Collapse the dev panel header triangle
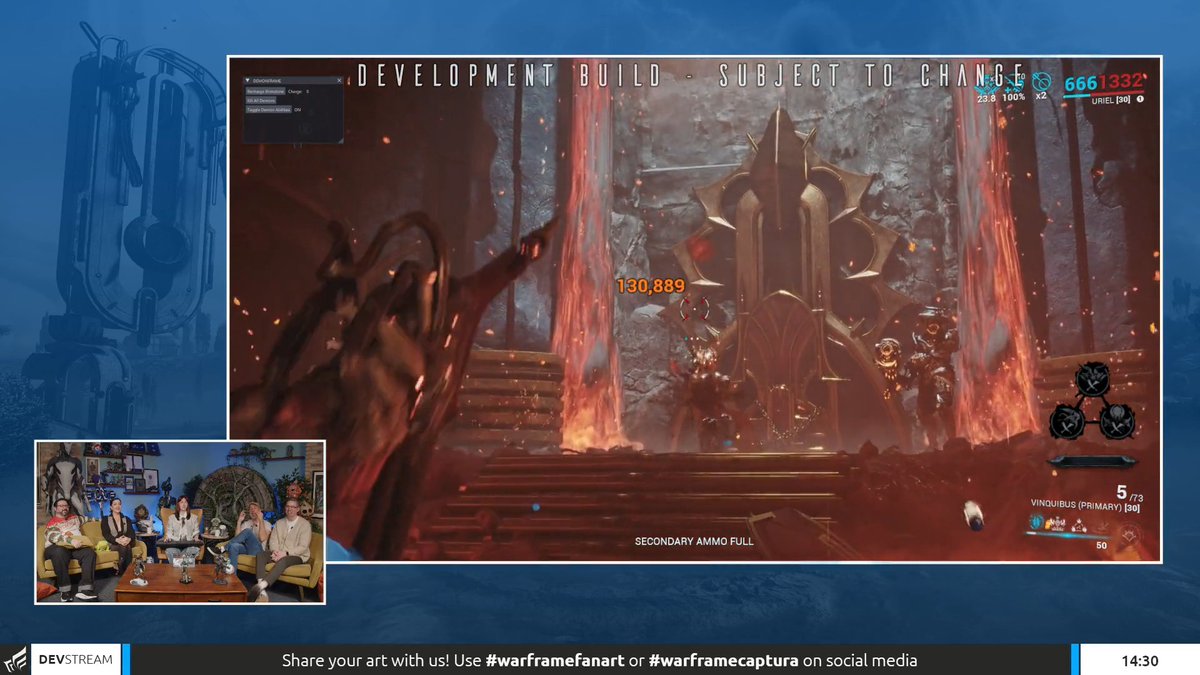This screenshot has width=1200, height=675. tap(247, 81)
